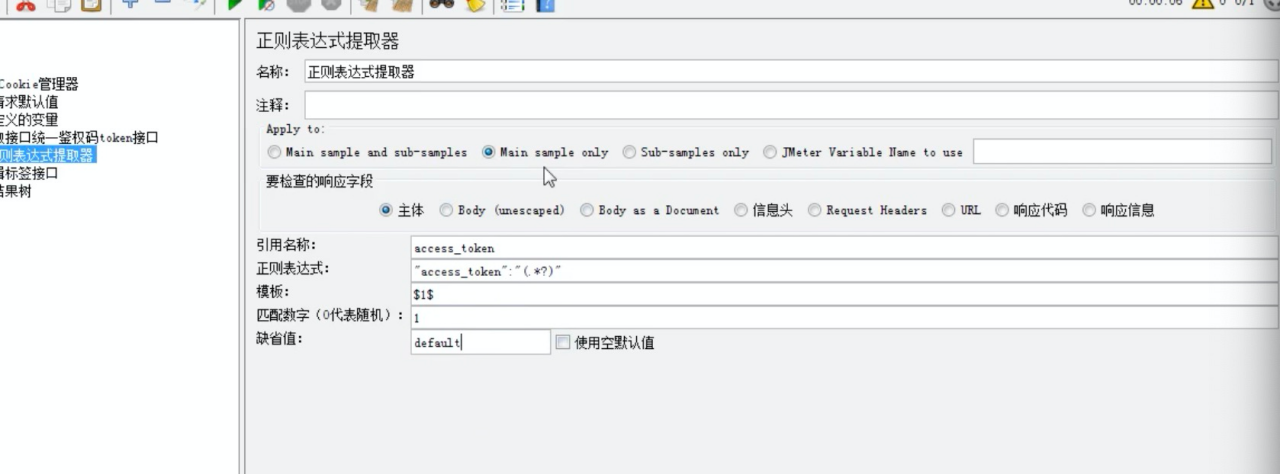Select 'Request Headers' radio option
The height and width of the screenshot is (474, 1280).
click(814, 211)
